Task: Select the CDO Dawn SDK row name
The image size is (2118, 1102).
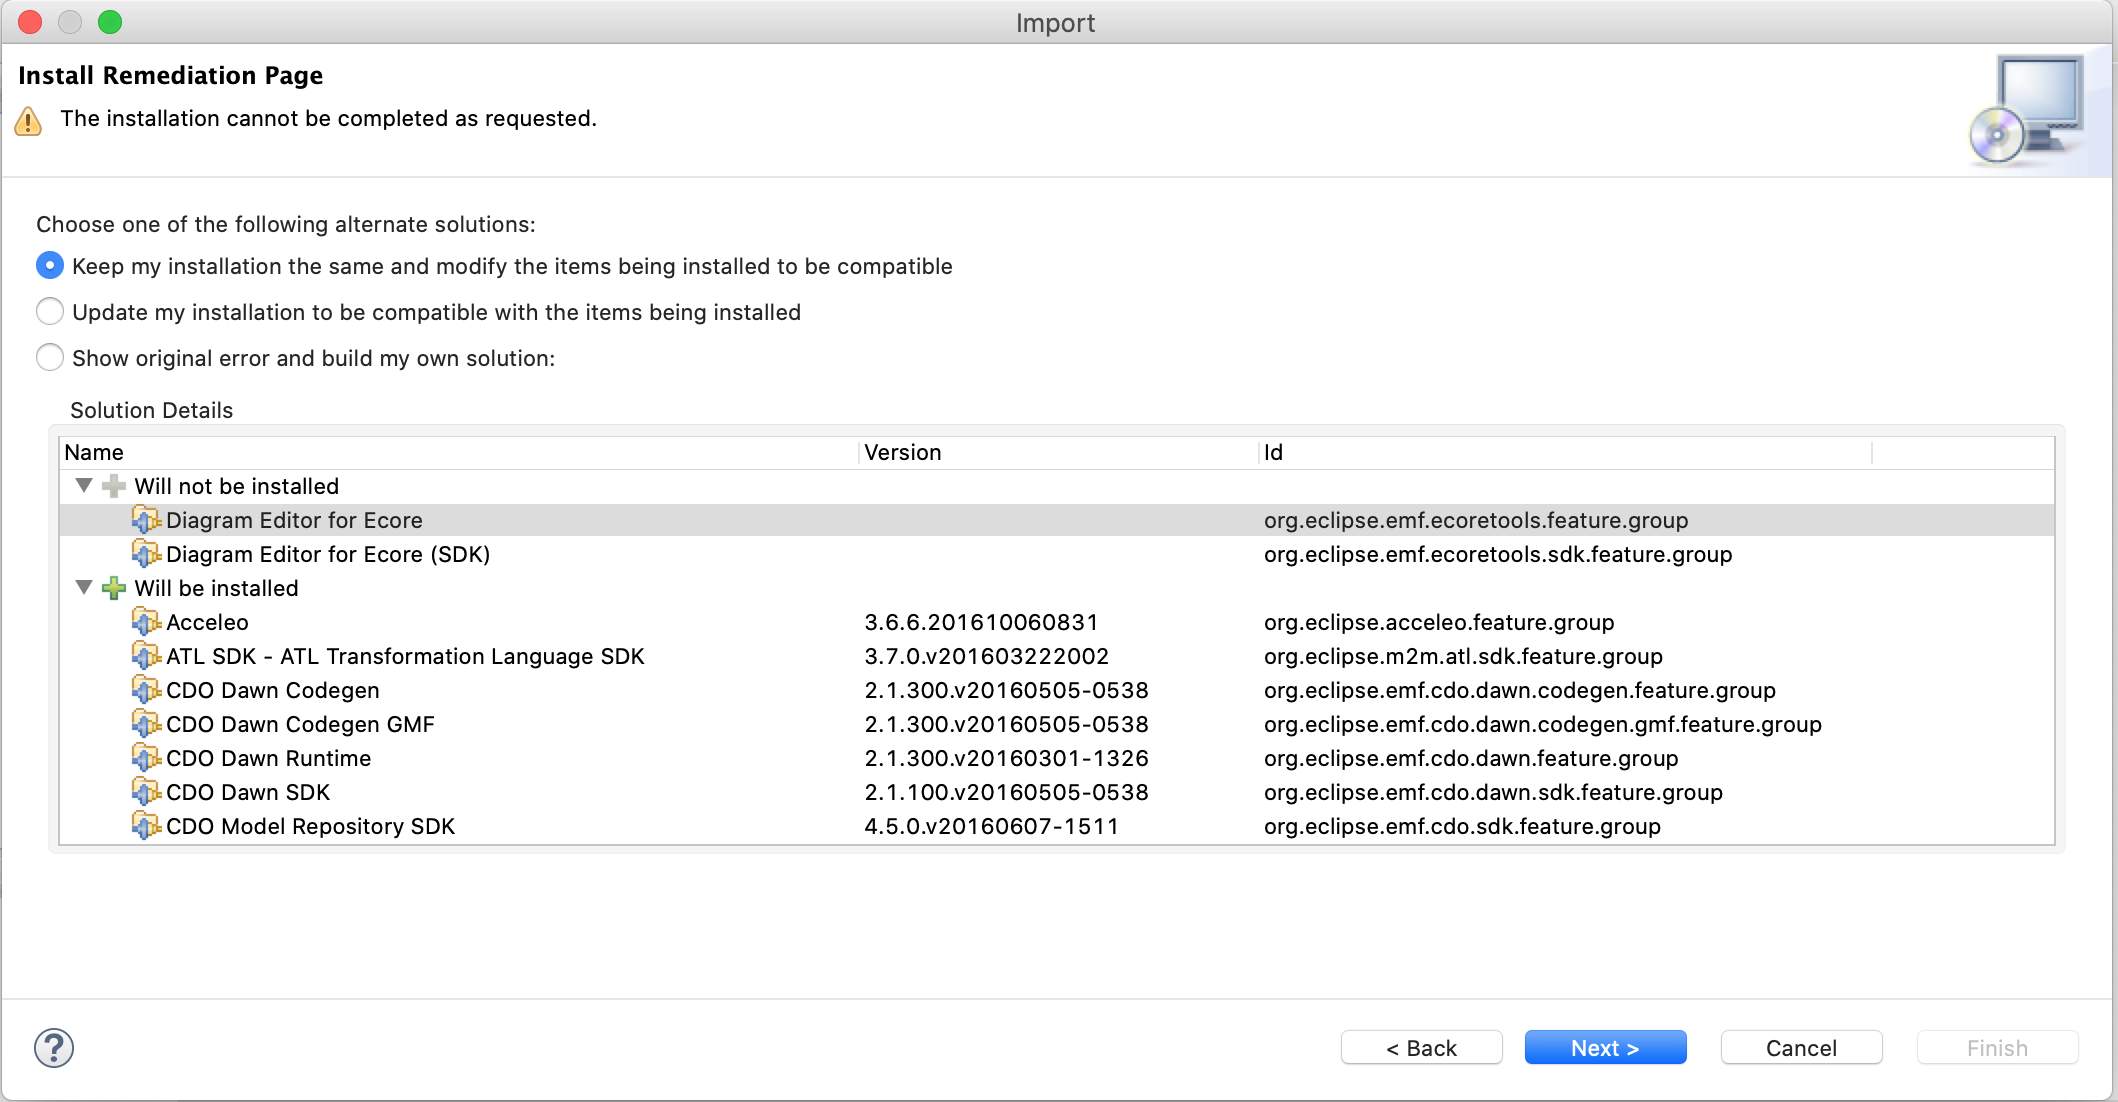Action: pos(248,792)
